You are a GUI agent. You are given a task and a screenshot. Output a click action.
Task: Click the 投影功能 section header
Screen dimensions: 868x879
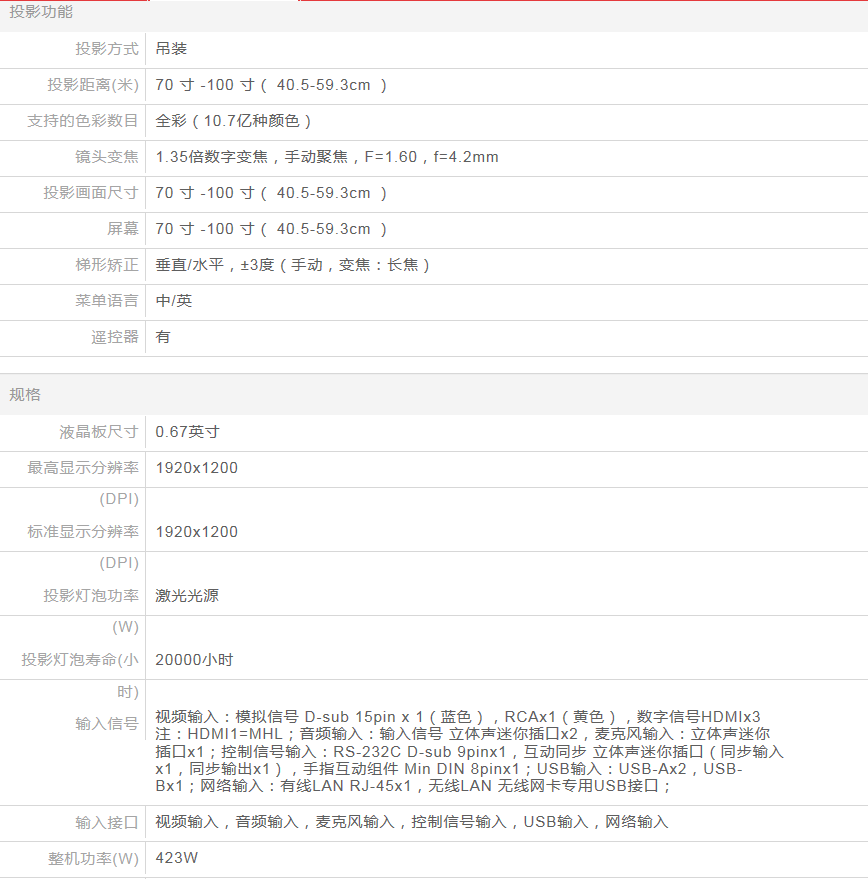tap(41, 12)
